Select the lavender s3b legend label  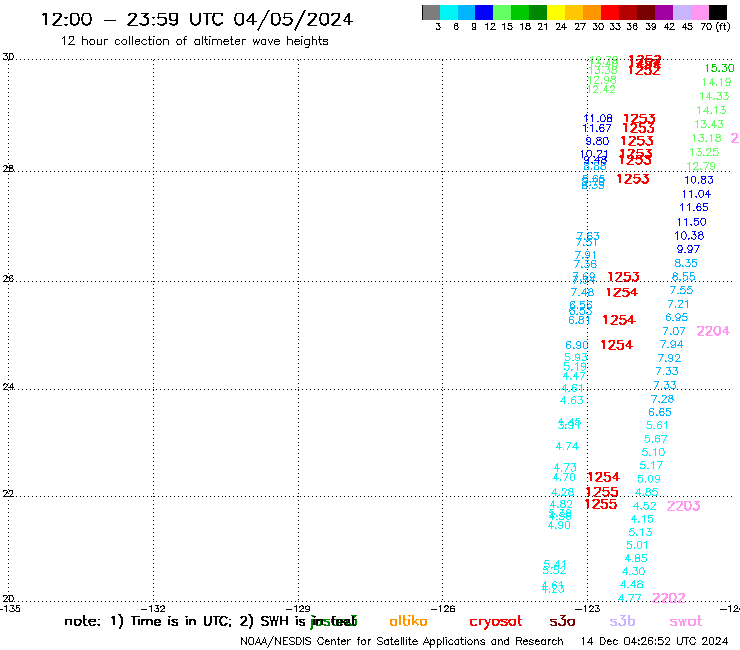(x=622, y=621)
